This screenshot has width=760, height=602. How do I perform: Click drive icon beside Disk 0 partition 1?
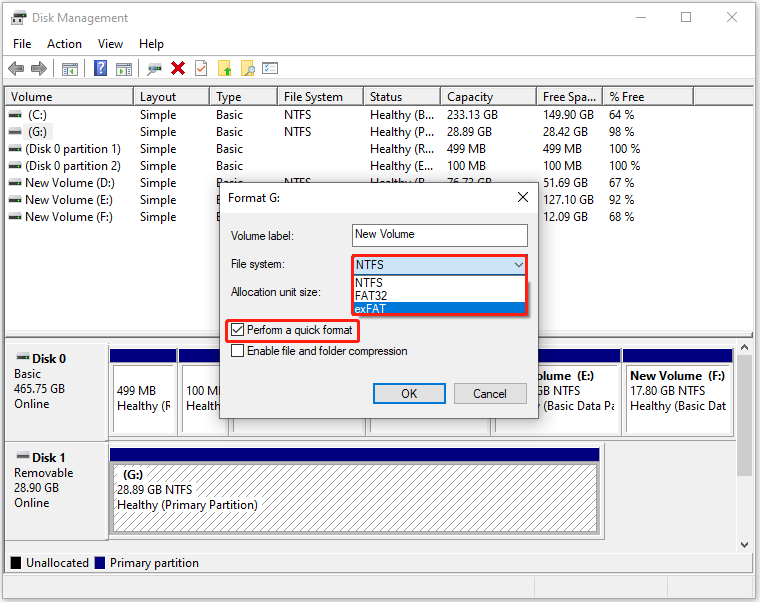[16, 149]
